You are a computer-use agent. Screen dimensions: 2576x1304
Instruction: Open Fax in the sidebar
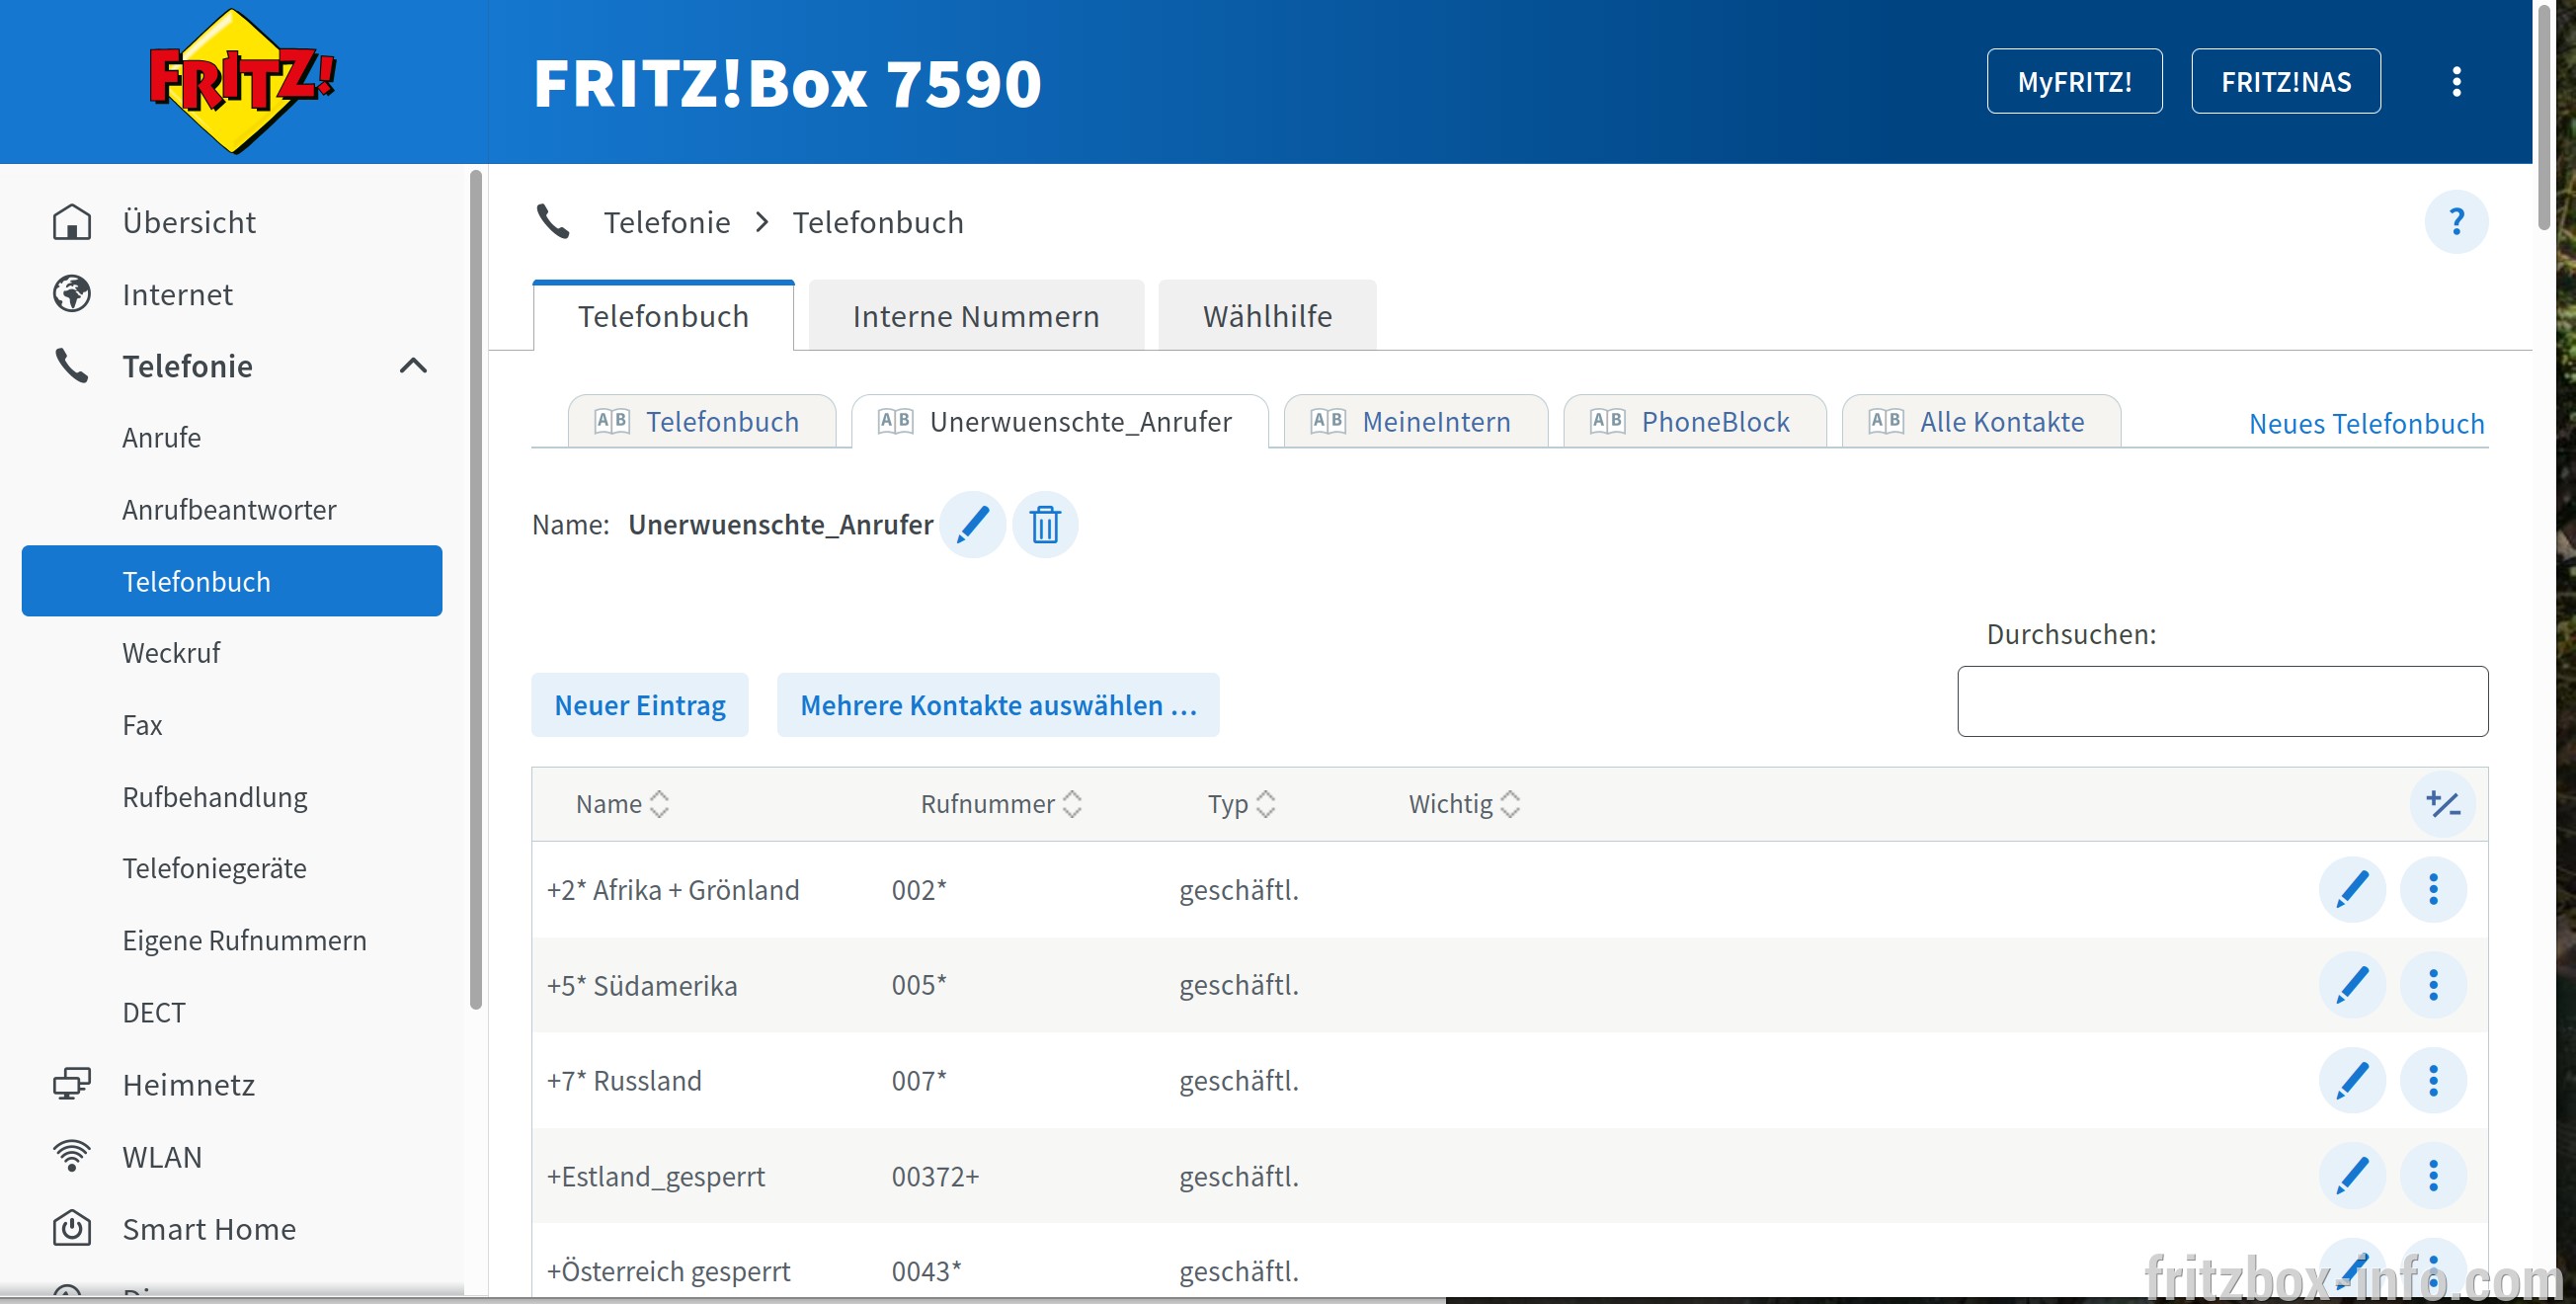coord(142,725)
